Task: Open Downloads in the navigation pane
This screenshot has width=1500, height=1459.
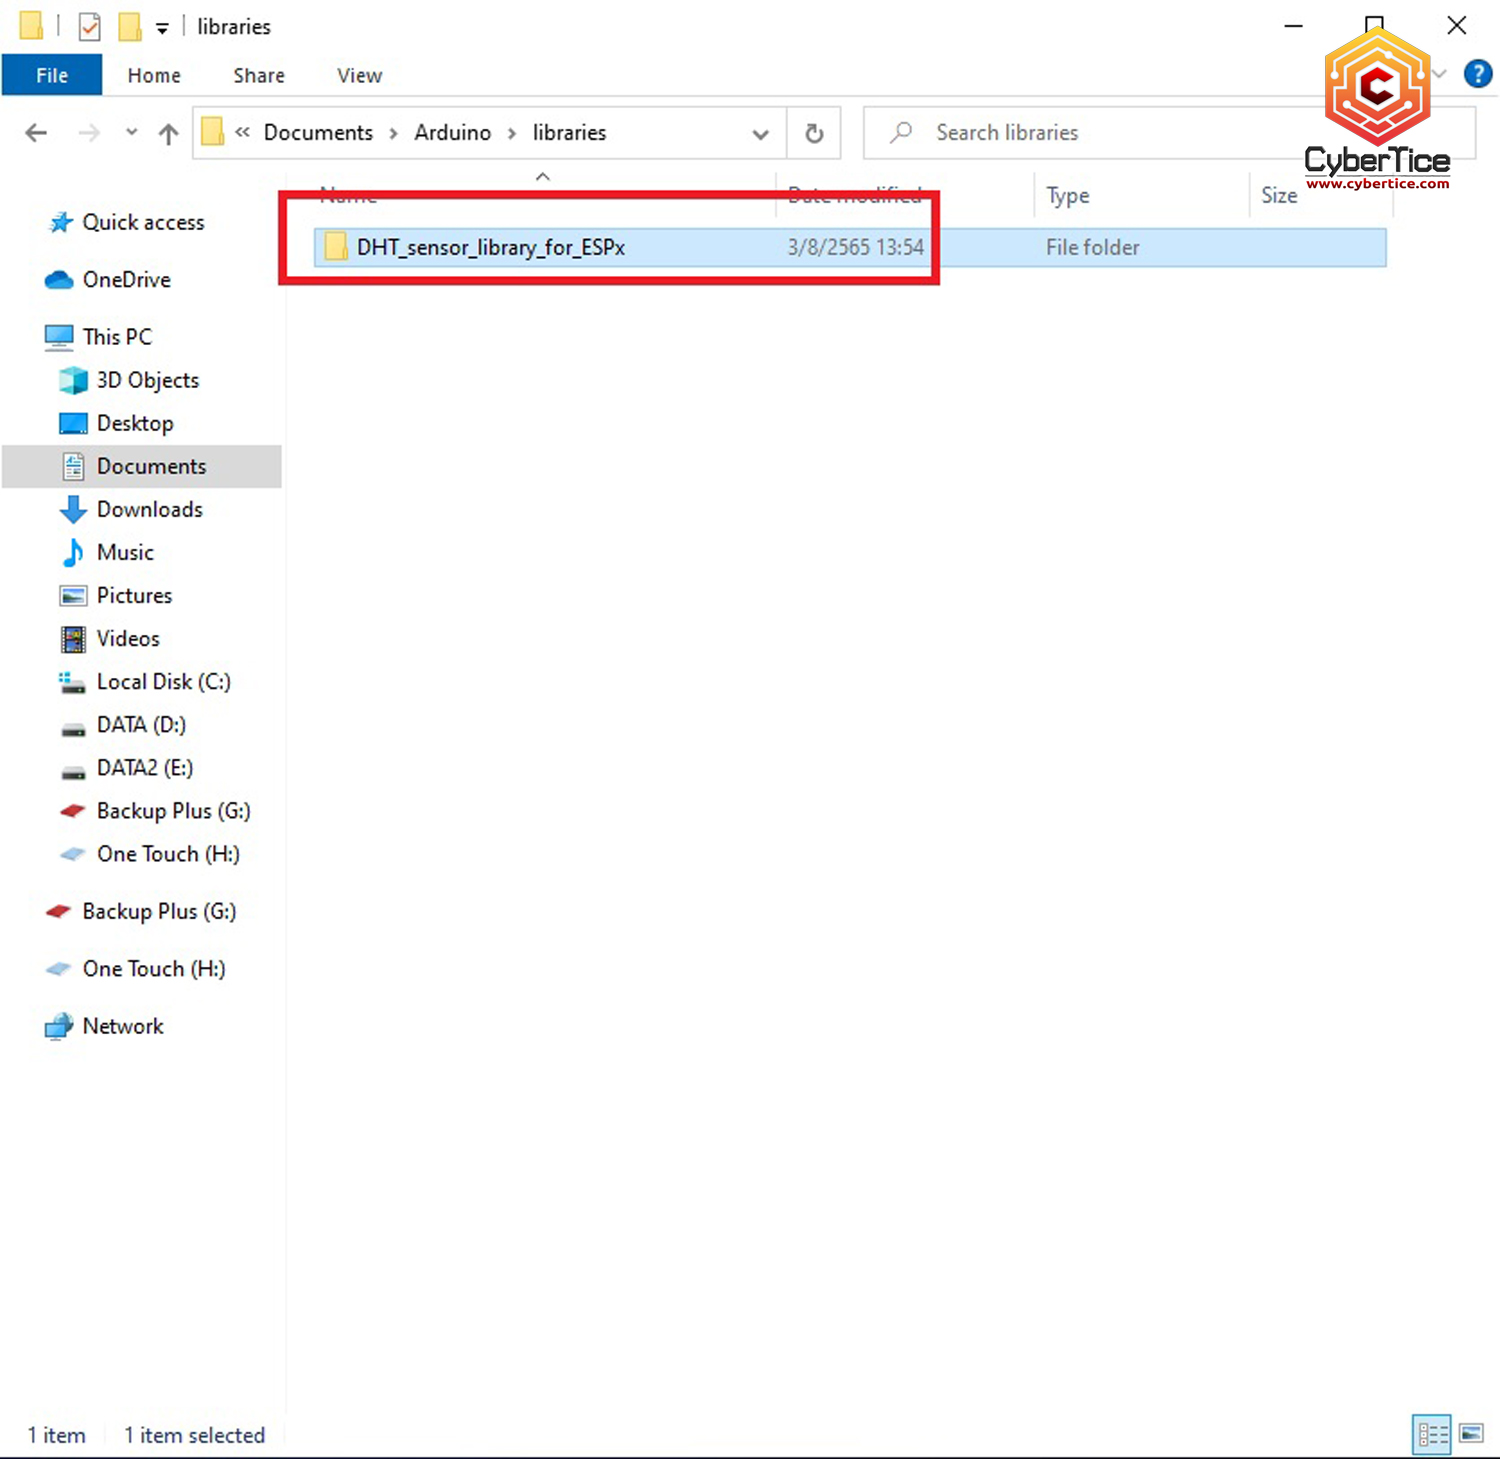Action: tap(149, 509)
